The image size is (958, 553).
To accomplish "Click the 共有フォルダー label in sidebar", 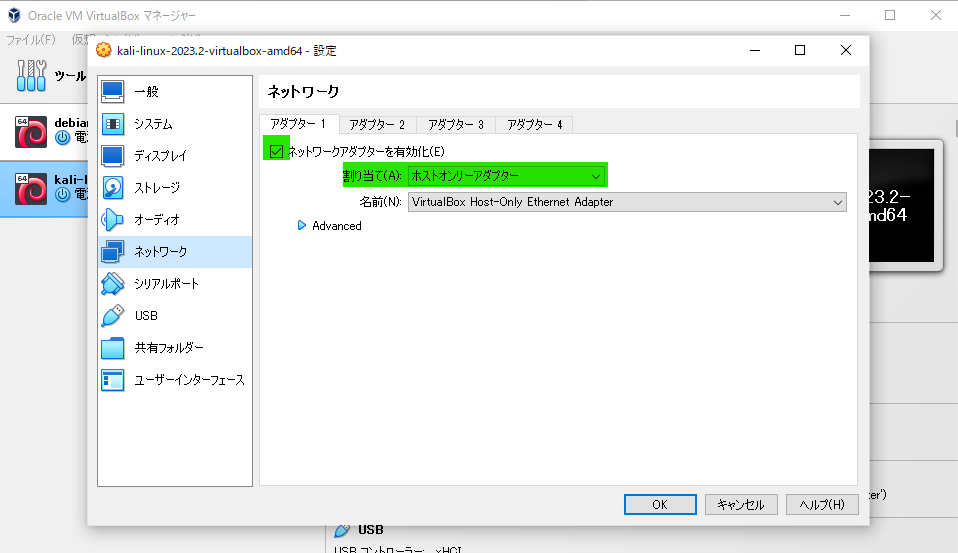I will coord(169,348).
